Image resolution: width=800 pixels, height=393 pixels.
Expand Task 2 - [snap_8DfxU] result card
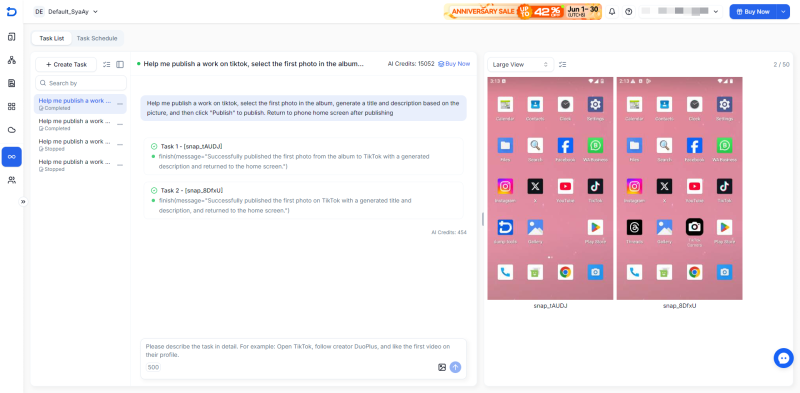(303, 200)
